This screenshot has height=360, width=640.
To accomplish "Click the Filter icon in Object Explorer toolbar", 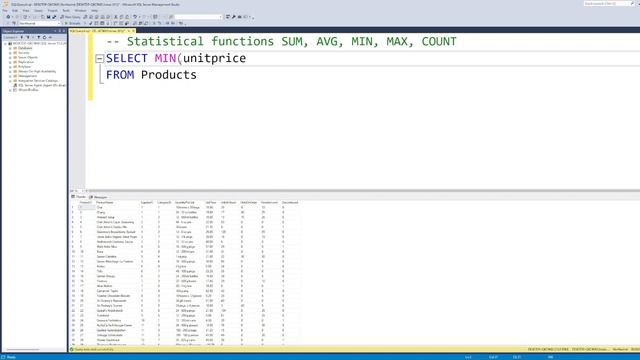I will [x=39, y=37].
